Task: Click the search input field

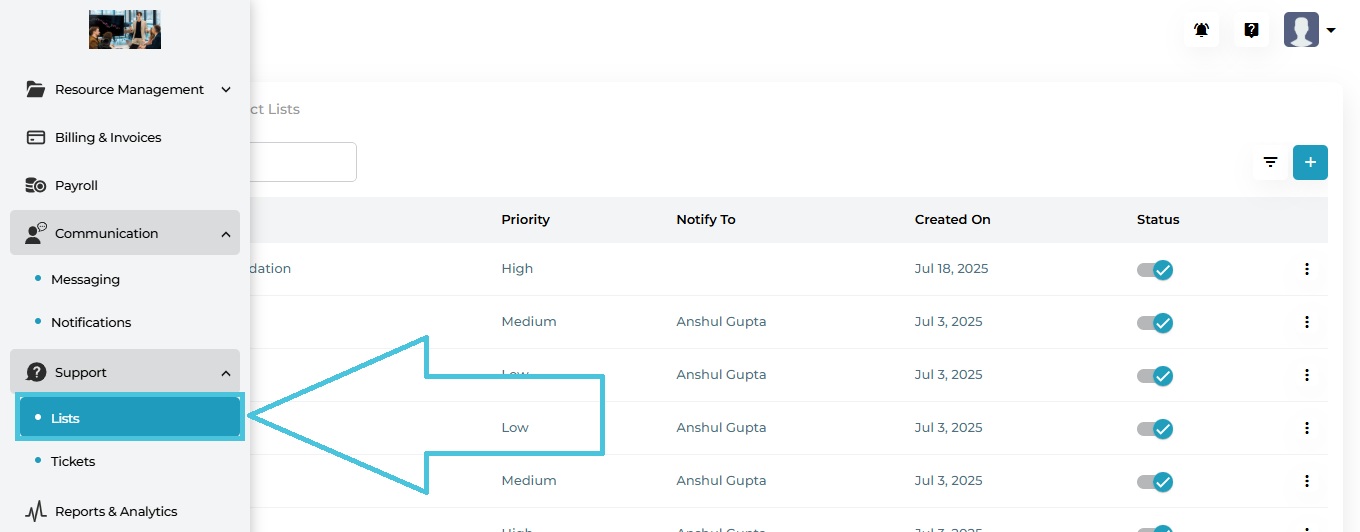Action: 302,162
